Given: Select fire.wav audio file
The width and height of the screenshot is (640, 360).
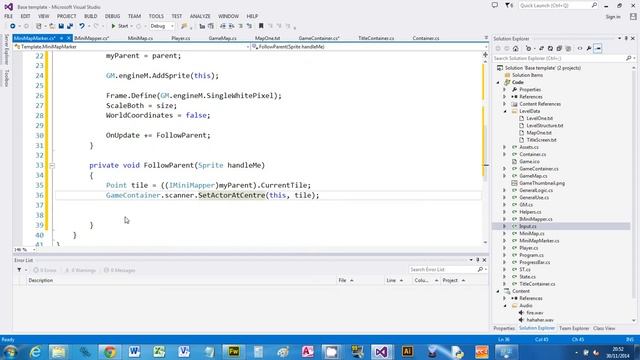Looking at the screenshot, I should tap(535, 313).
